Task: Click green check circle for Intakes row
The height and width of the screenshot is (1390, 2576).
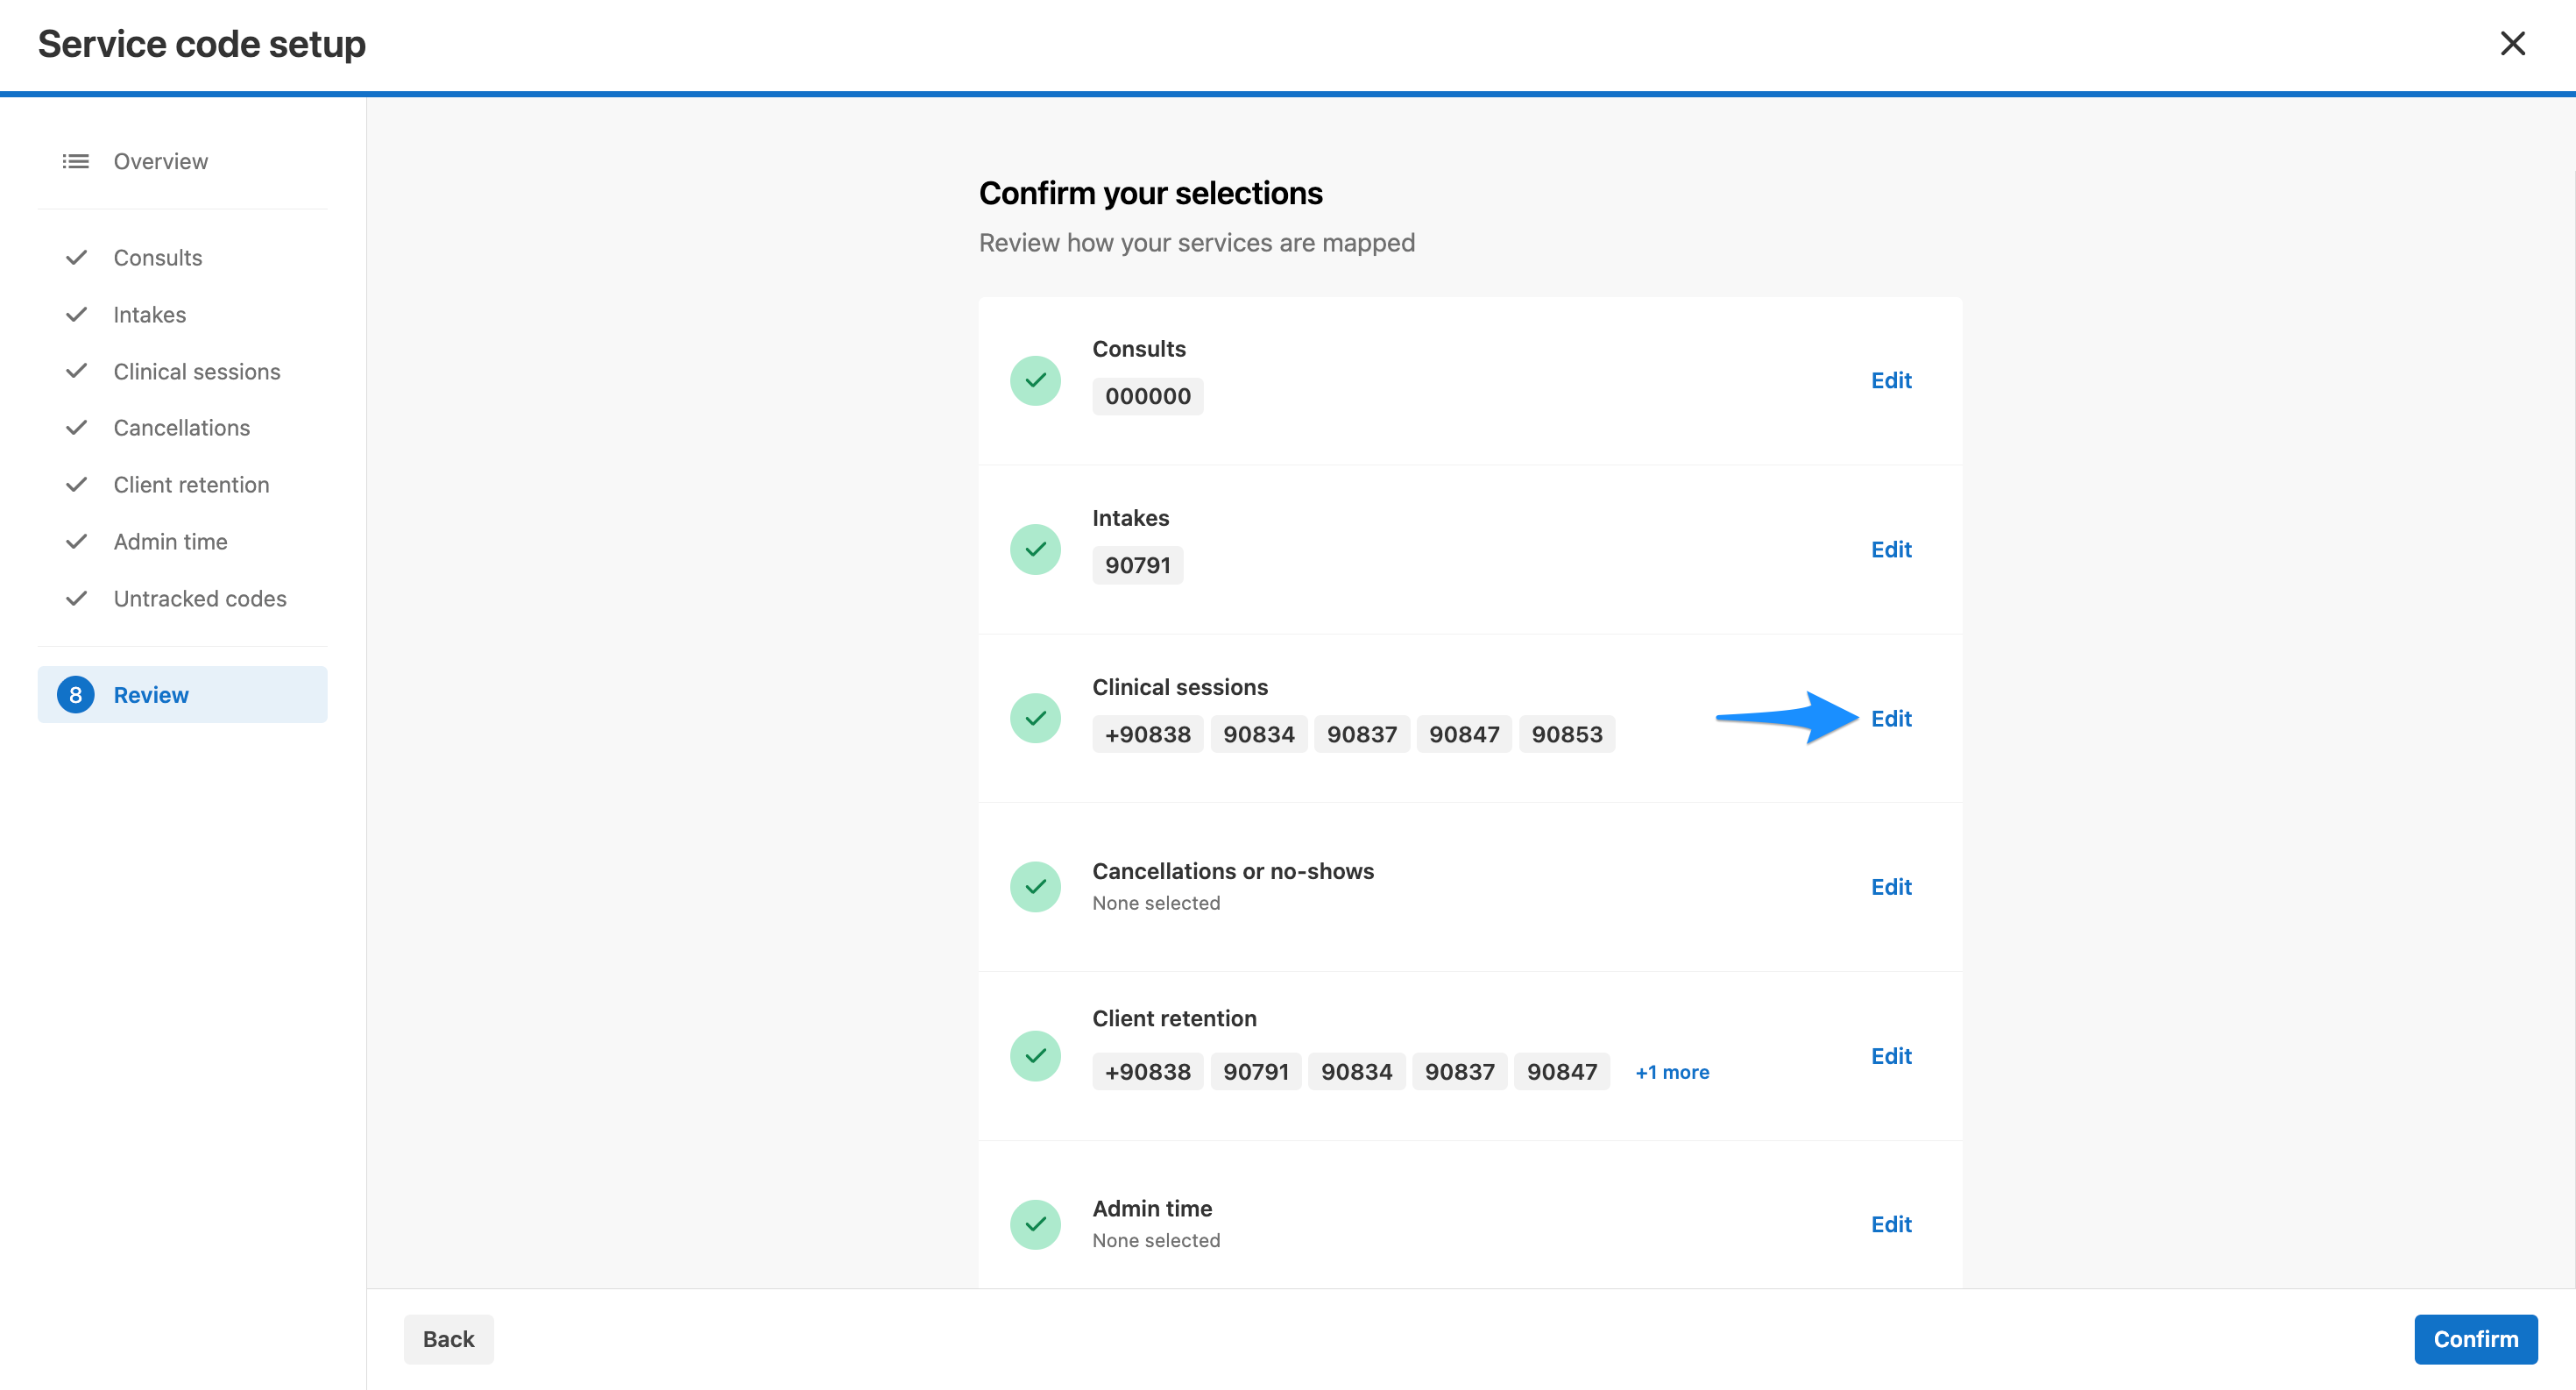Action: [x=1035, y=549]
